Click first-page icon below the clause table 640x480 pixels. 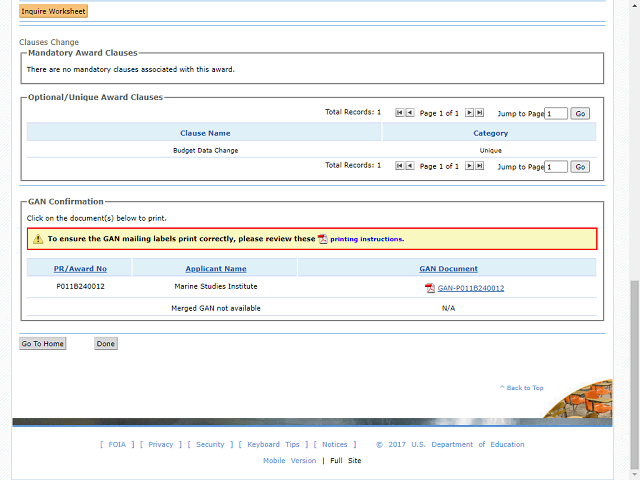coord(400,166)
